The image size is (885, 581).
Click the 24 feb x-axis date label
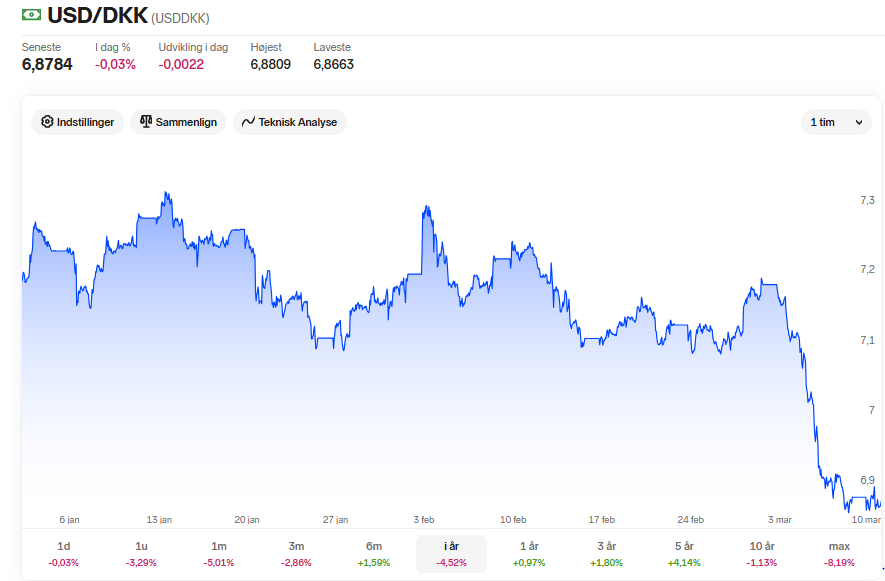[x=691, y=519]
